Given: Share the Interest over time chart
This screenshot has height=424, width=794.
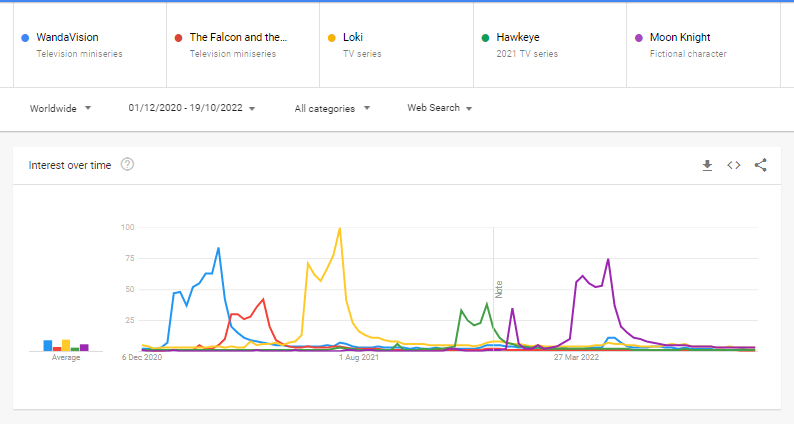Looking at the screenshot, I should coord(761,165).
